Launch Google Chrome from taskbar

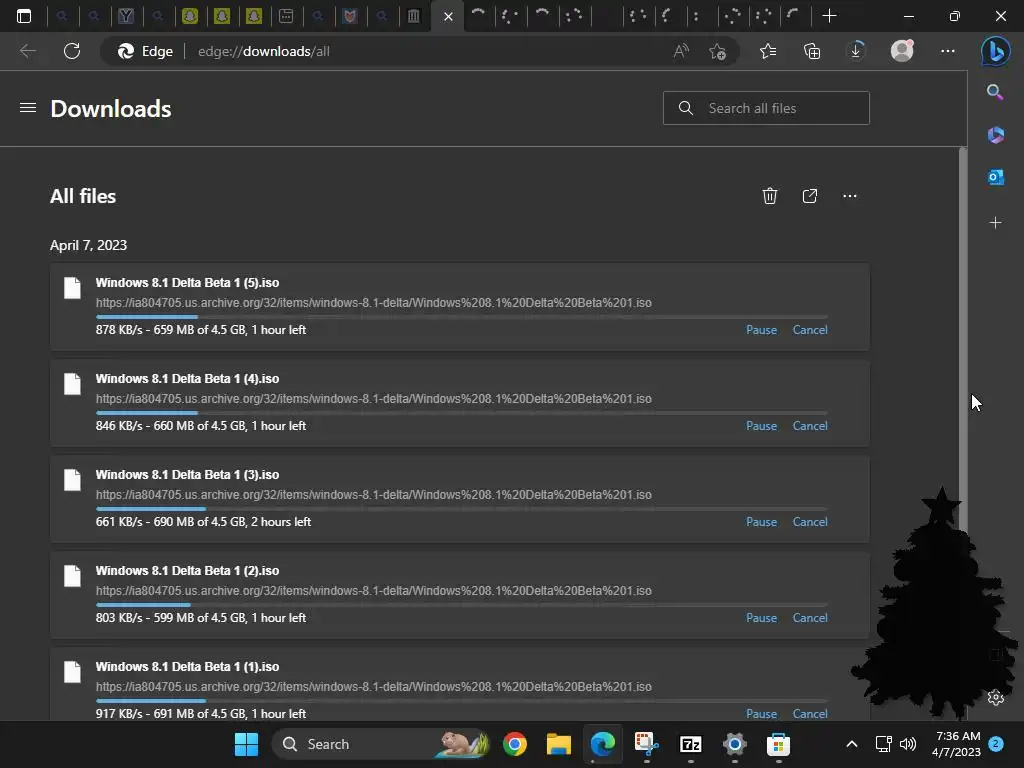click(x=515, y=744)
